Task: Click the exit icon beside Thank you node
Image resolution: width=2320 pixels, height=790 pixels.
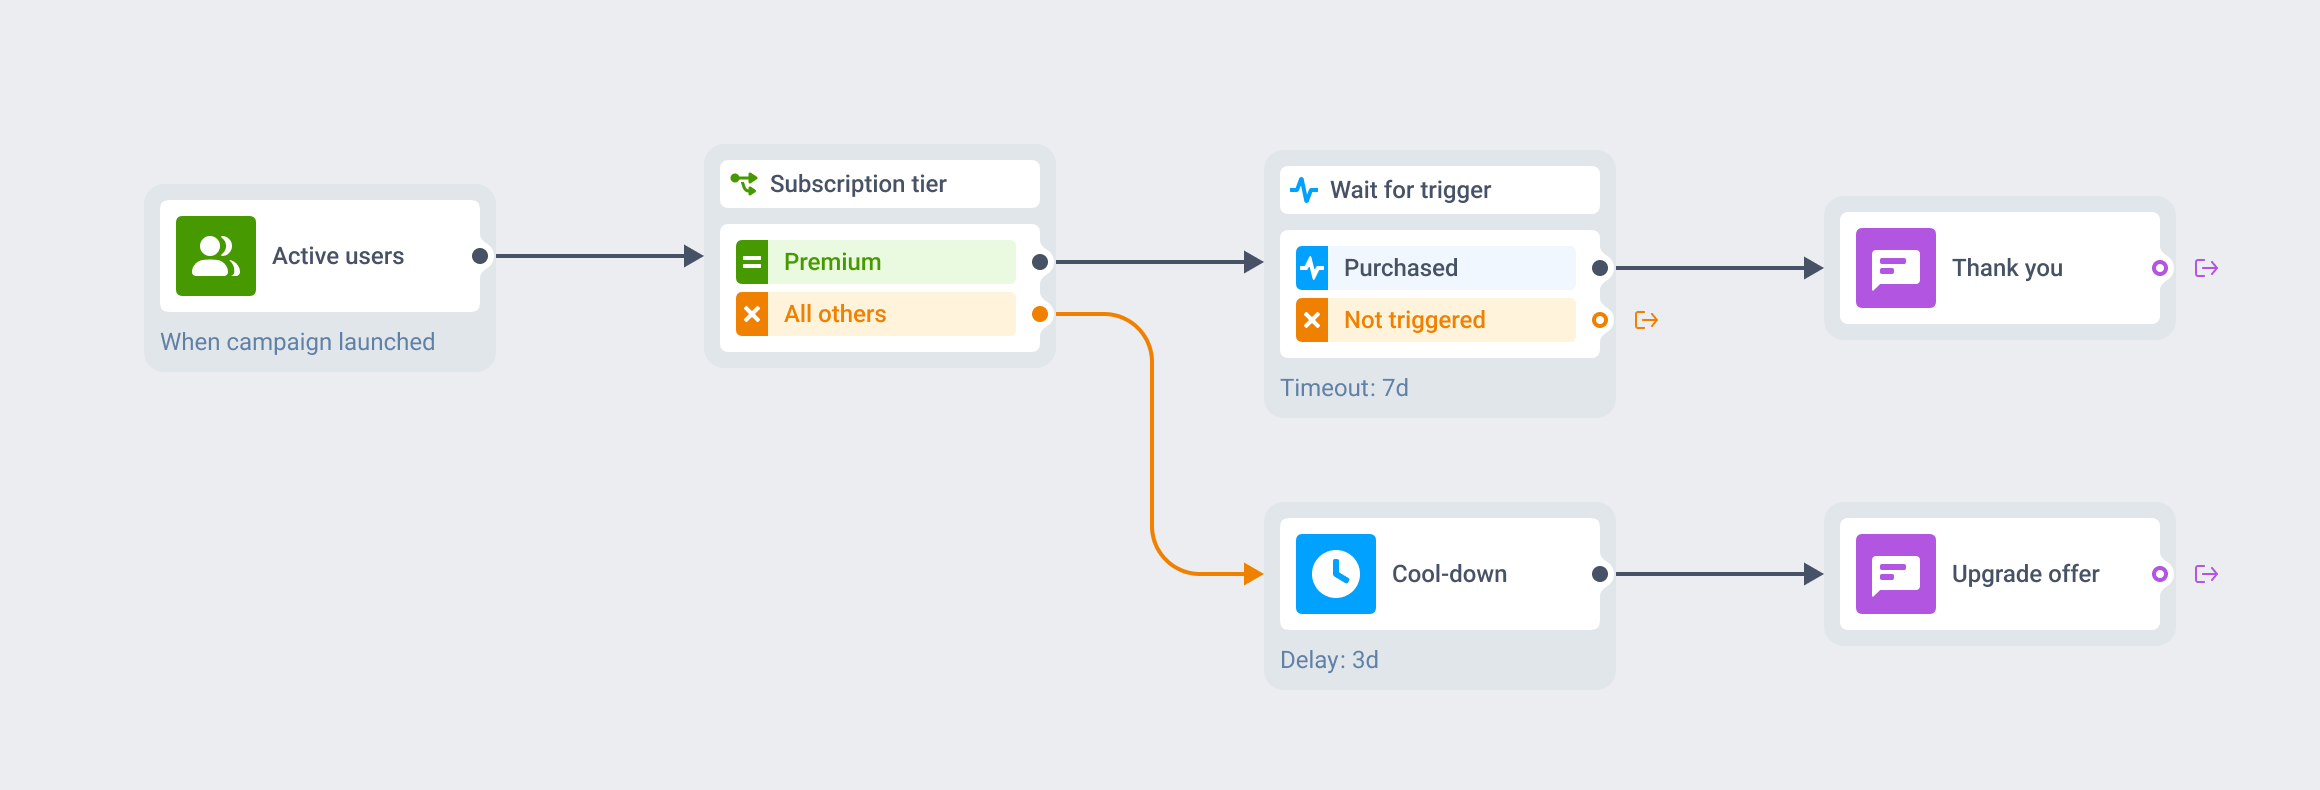Action: point(2206,268)
